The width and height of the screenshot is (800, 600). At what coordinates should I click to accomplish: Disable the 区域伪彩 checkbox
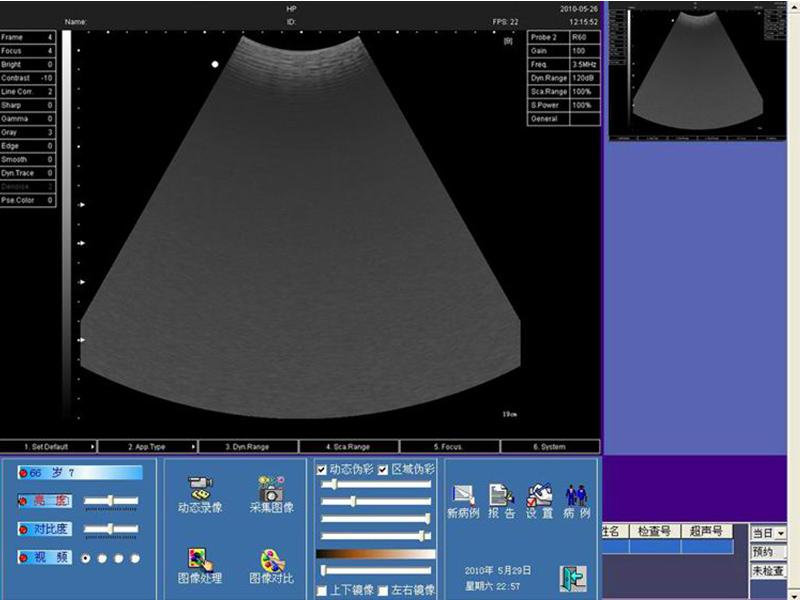coord(383,470)
